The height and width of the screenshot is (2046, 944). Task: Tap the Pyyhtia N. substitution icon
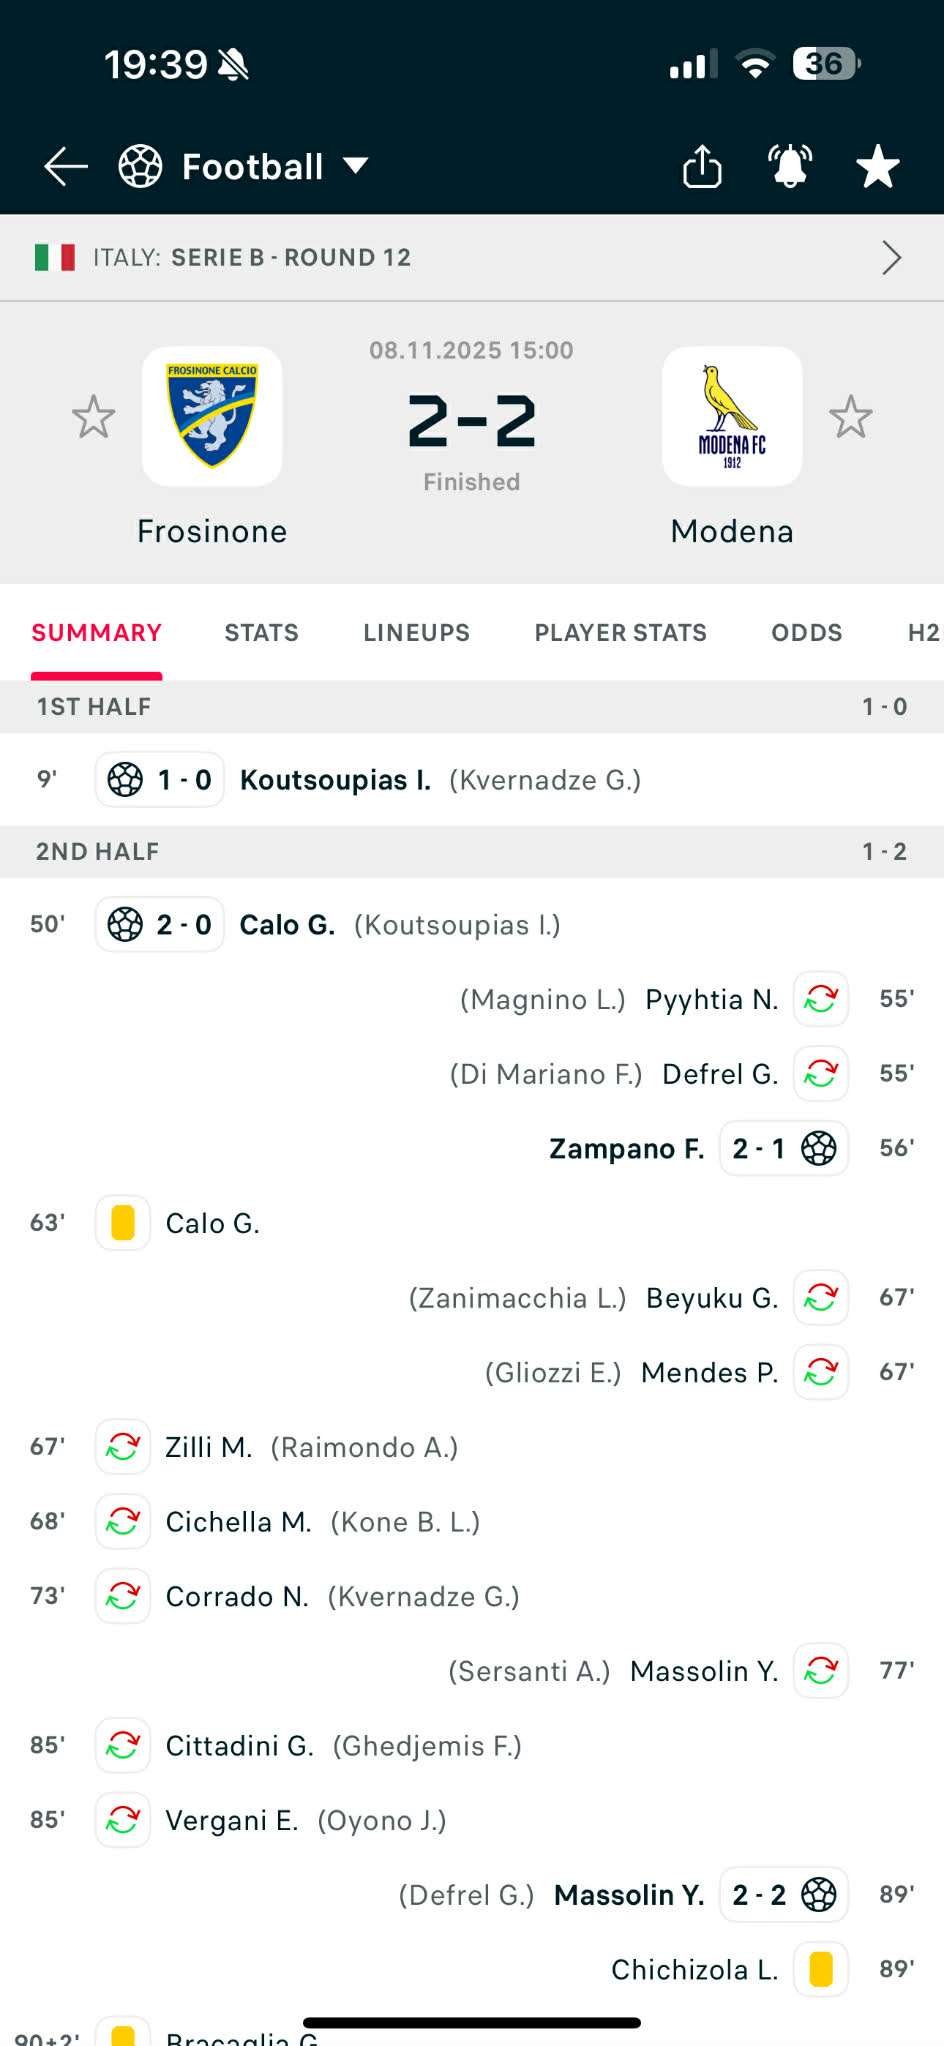click(x=821, y=999)
